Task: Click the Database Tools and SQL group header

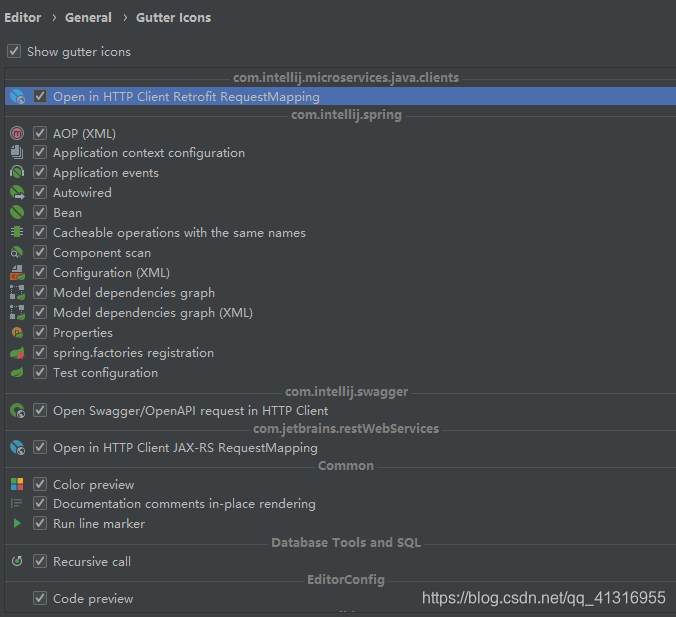Action: [x=346, y=542]
